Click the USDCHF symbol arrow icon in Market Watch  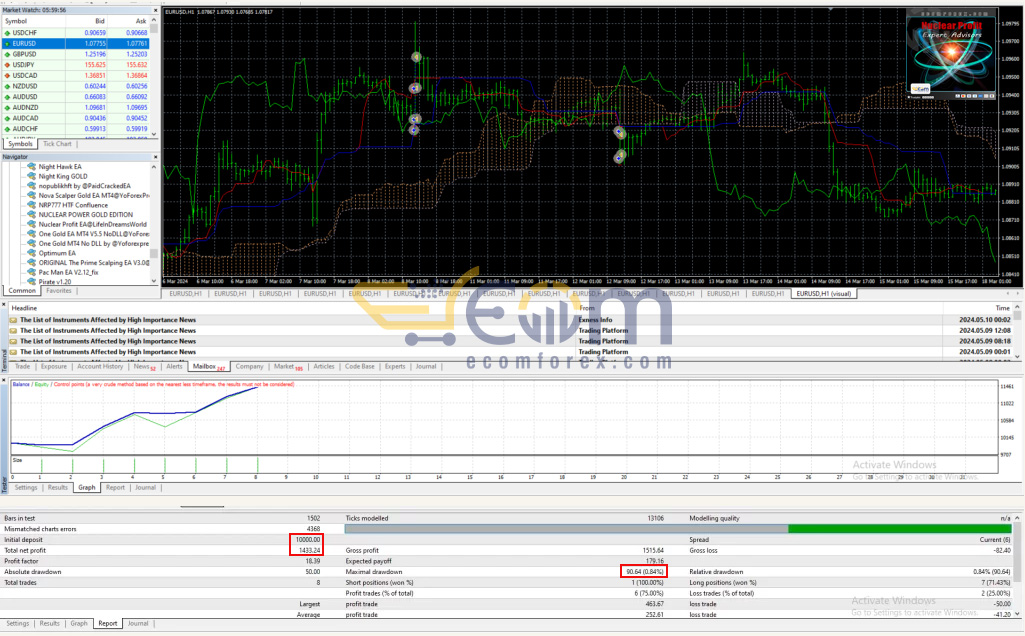(x=7, y=33)
